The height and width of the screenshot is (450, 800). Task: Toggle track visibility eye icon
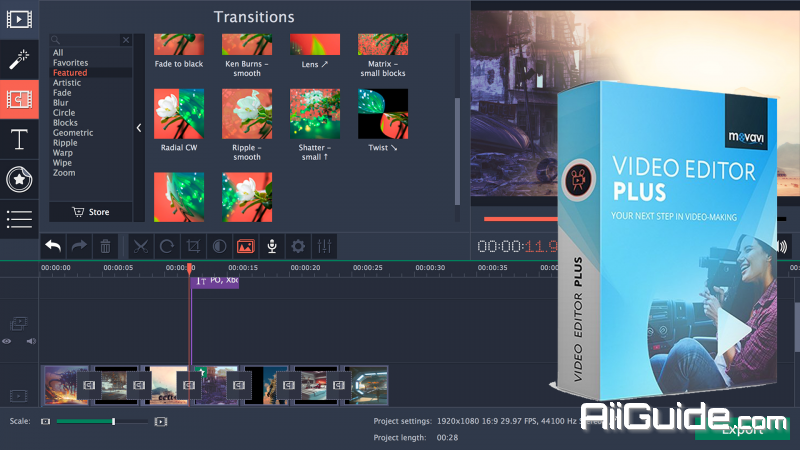pyautogui.click(x=7, y=341)
